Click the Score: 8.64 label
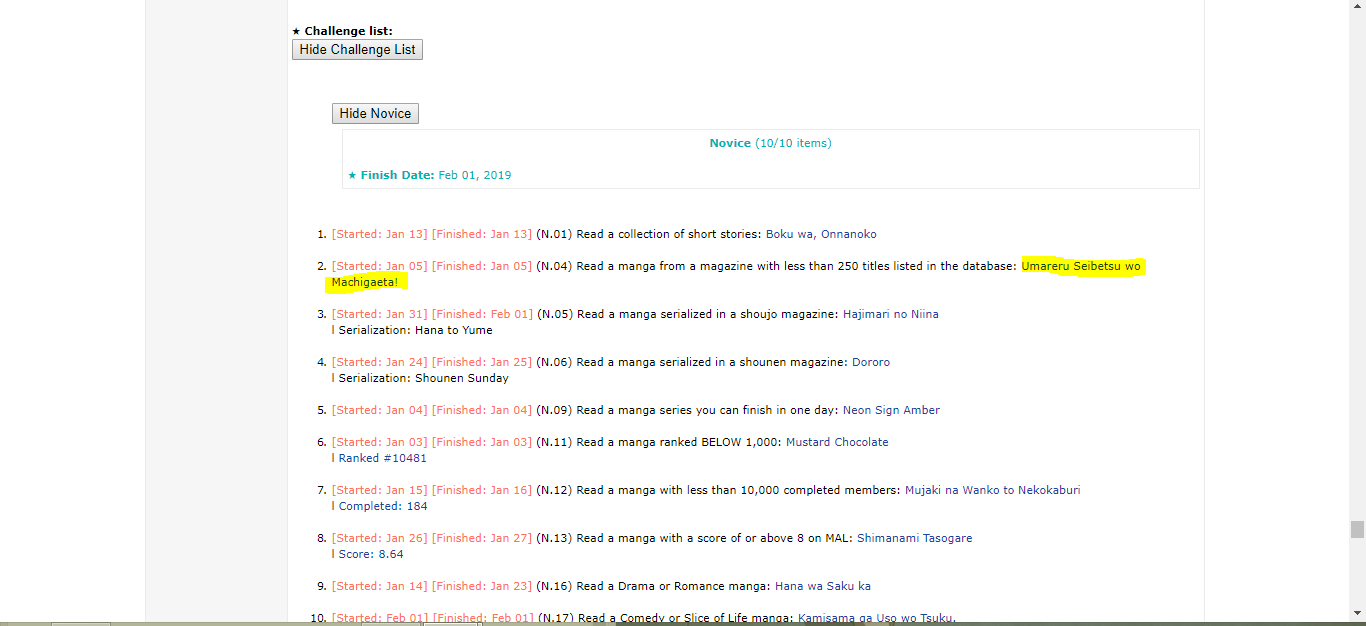This screenshot has width=1366, height=626. [x=371, y=554]
